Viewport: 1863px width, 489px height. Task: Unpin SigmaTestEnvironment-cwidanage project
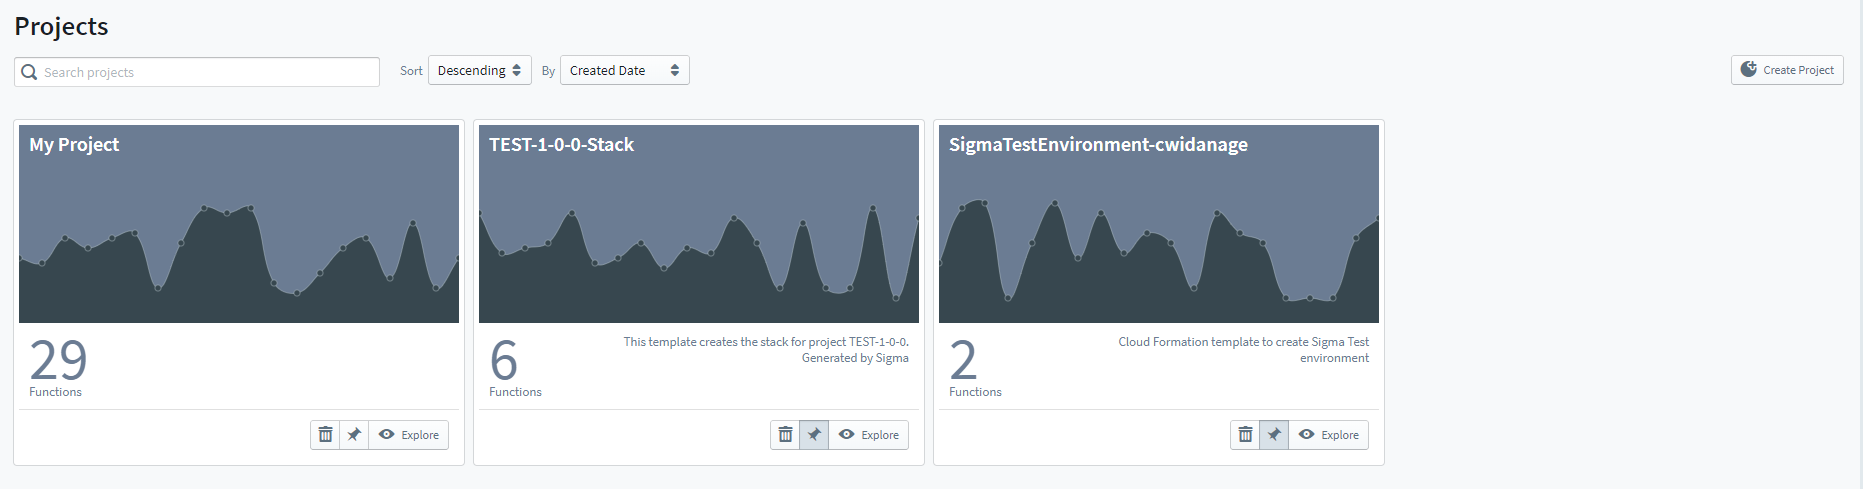click(x=1274, y=435)
